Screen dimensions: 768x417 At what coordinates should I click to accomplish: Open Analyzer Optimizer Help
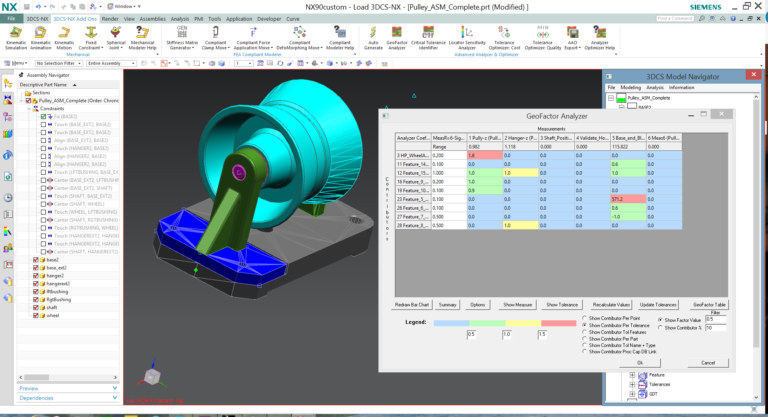[600, 38]
